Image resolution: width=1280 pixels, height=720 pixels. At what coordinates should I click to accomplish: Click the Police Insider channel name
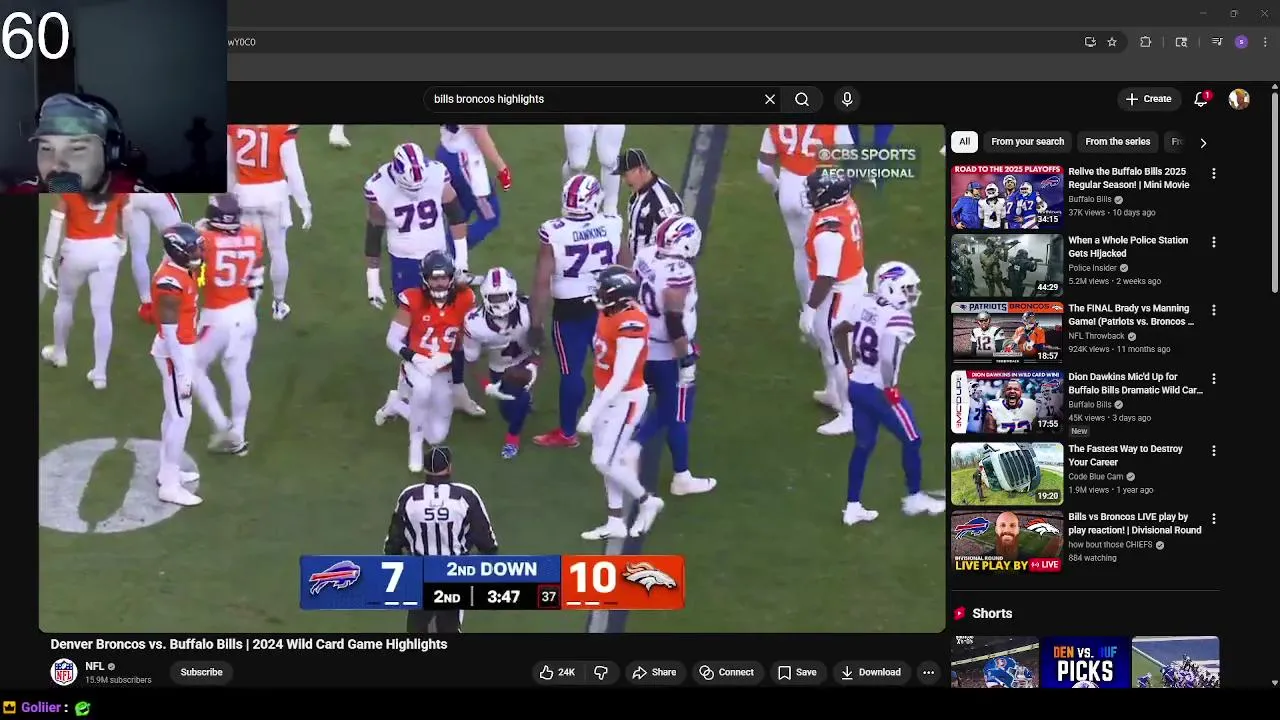point(1092,268)
